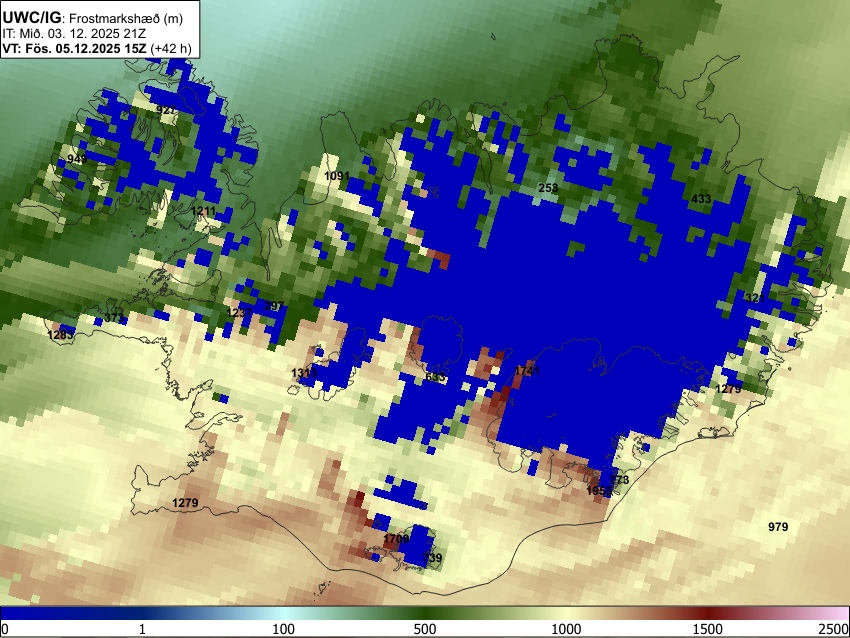The width and height of the screenshot is (850, 638).
Task: Click the valid time line 'VT: Fös. 05.12.2025 15Z'
Action: click(74, 48)
